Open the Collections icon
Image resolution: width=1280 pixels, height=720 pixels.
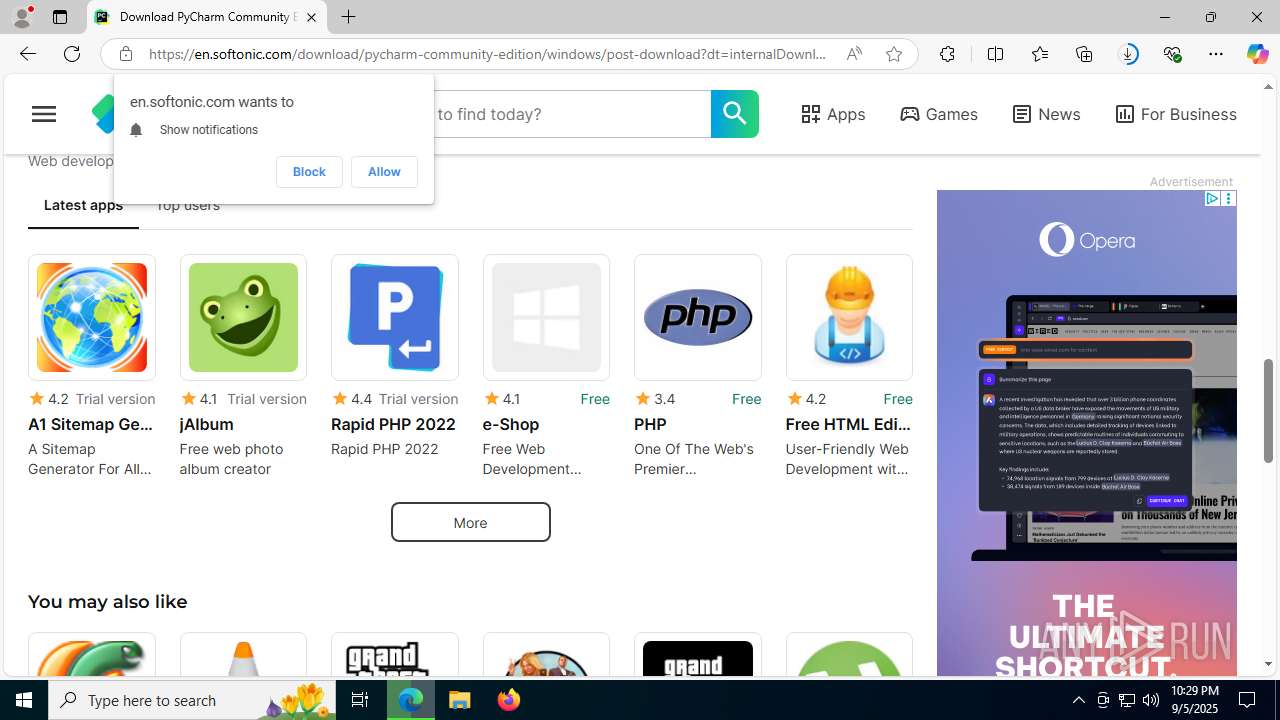click(1084, 54)
